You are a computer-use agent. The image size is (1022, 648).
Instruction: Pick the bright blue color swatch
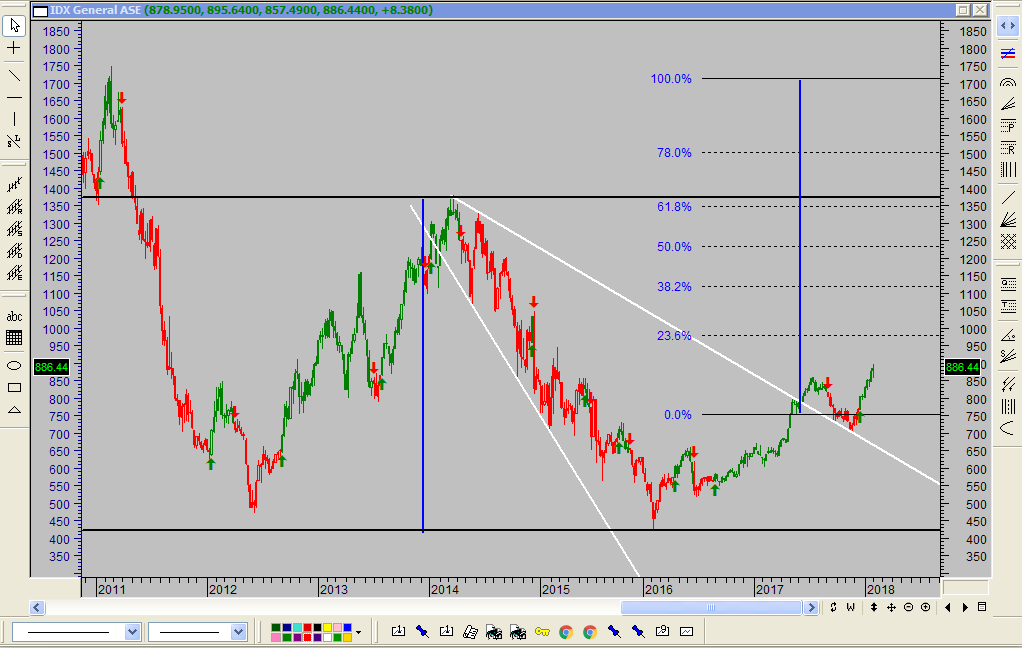(347, 628)
